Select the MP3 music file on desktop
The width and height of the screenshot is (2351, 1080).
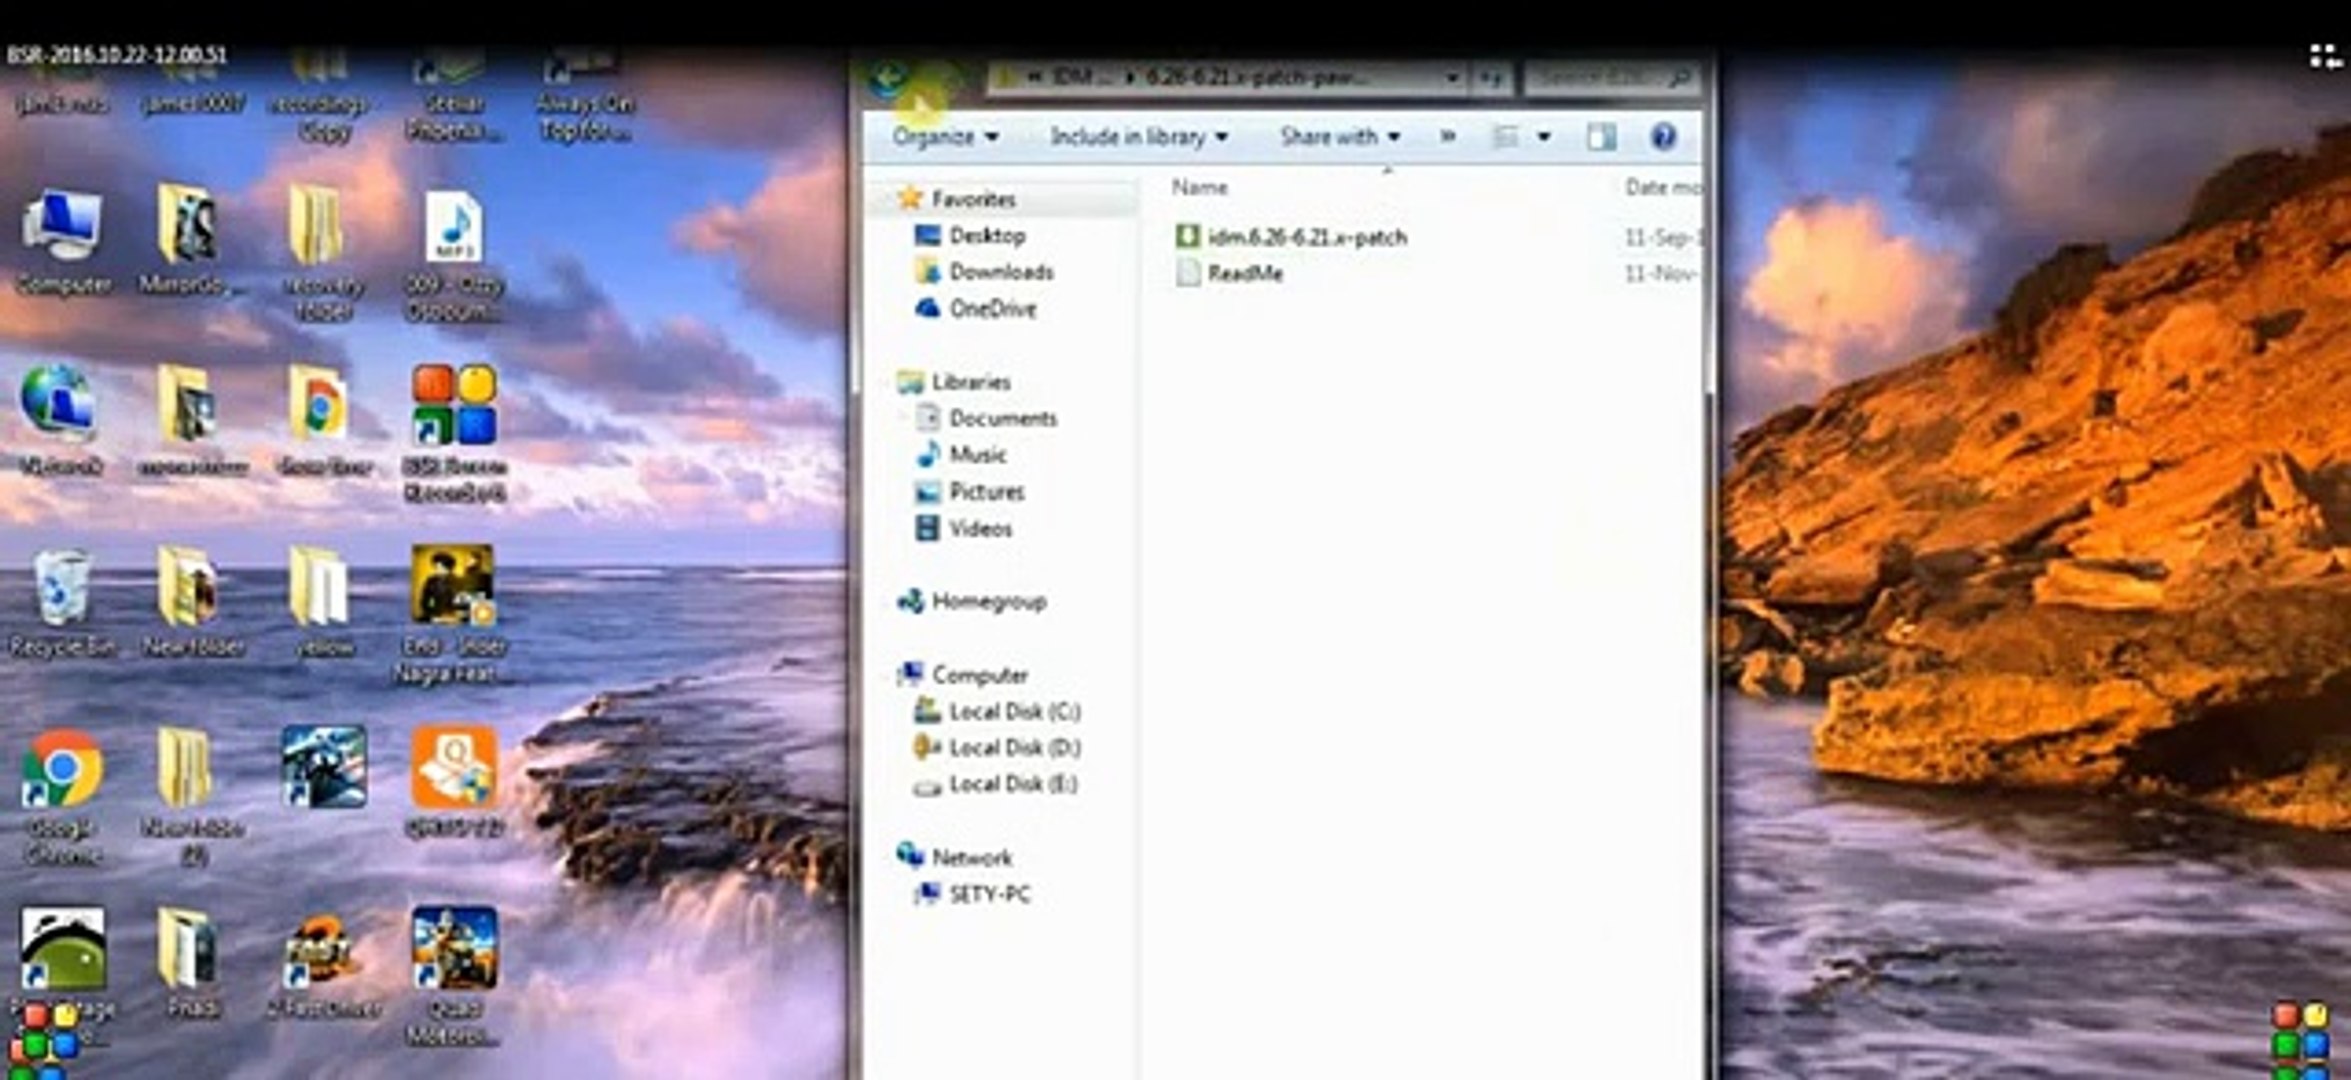pyautogui.click(x=454, y=255)
